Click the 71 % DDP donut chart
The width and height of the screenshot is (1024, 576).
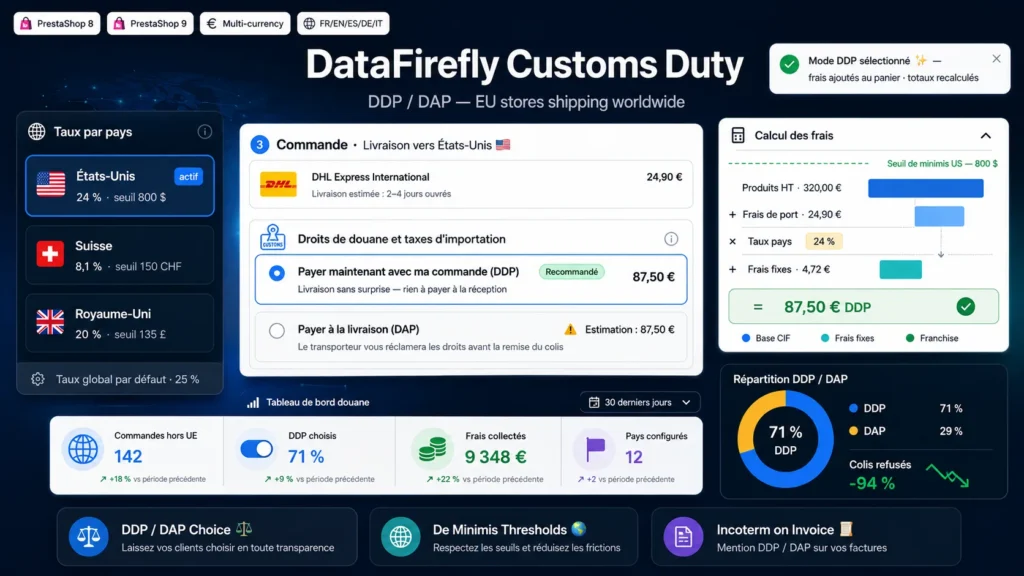(786, 439)
